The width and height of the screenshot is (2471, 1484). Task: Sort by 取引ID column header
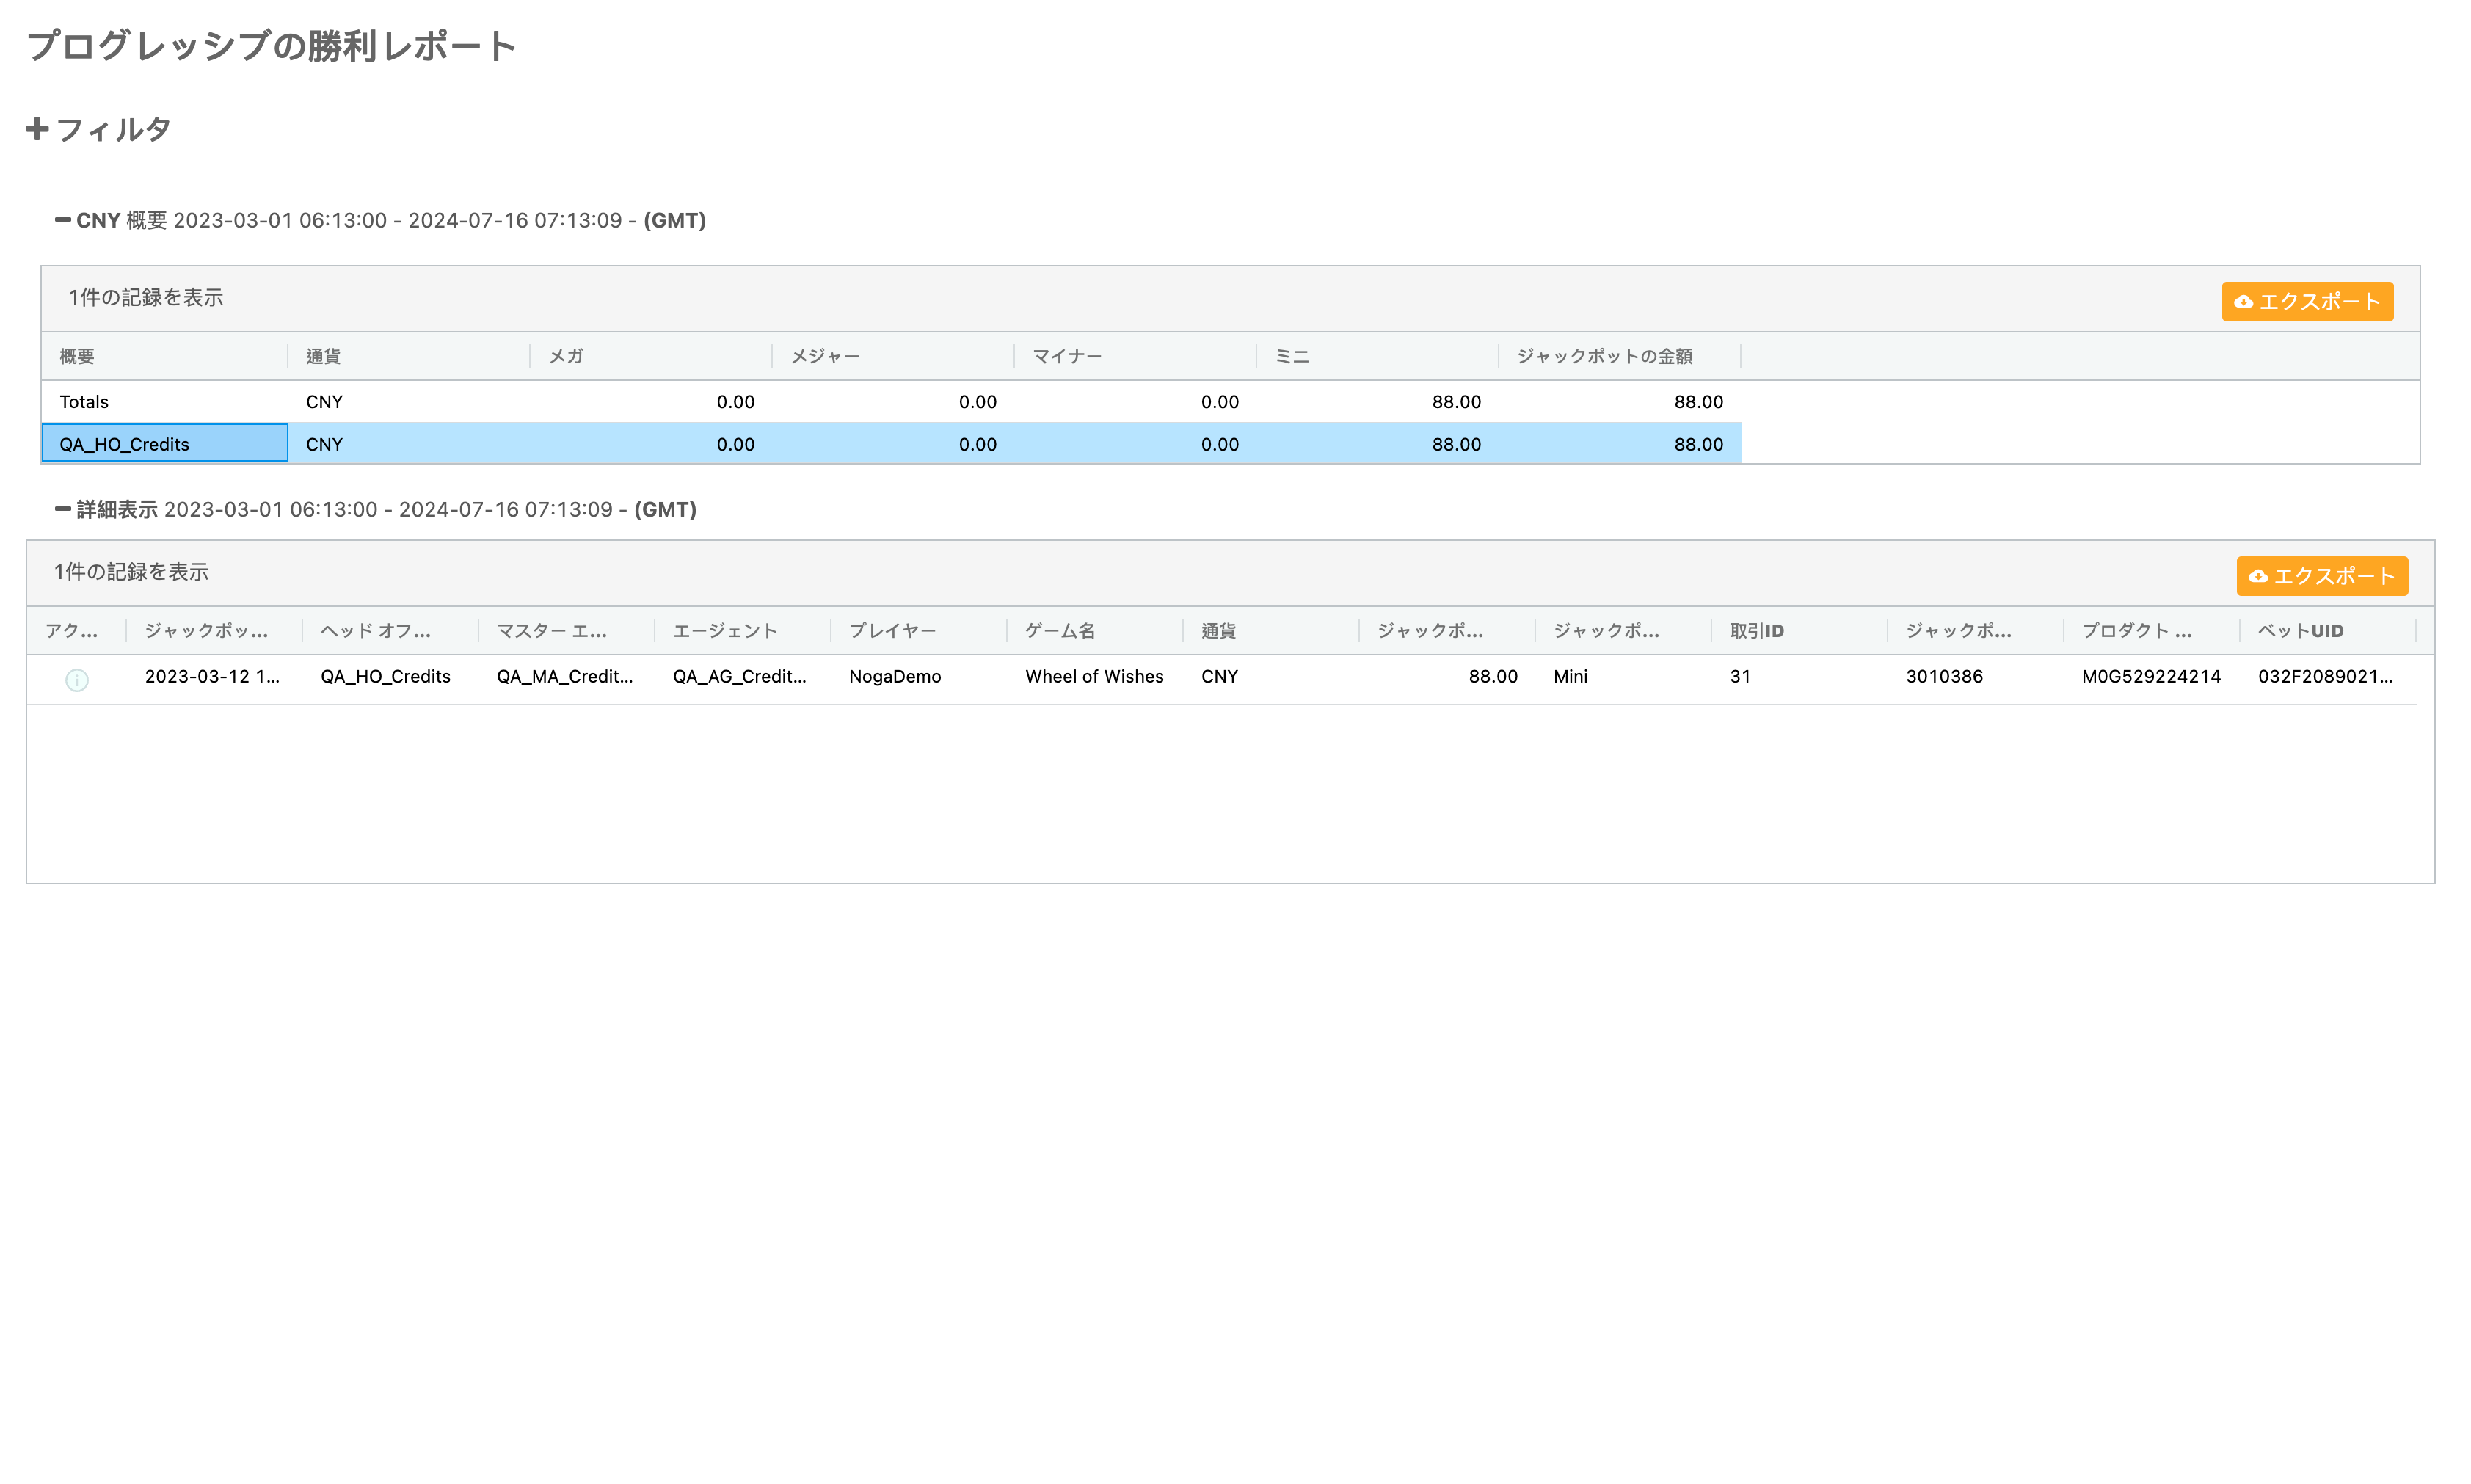coord(1756,631)
